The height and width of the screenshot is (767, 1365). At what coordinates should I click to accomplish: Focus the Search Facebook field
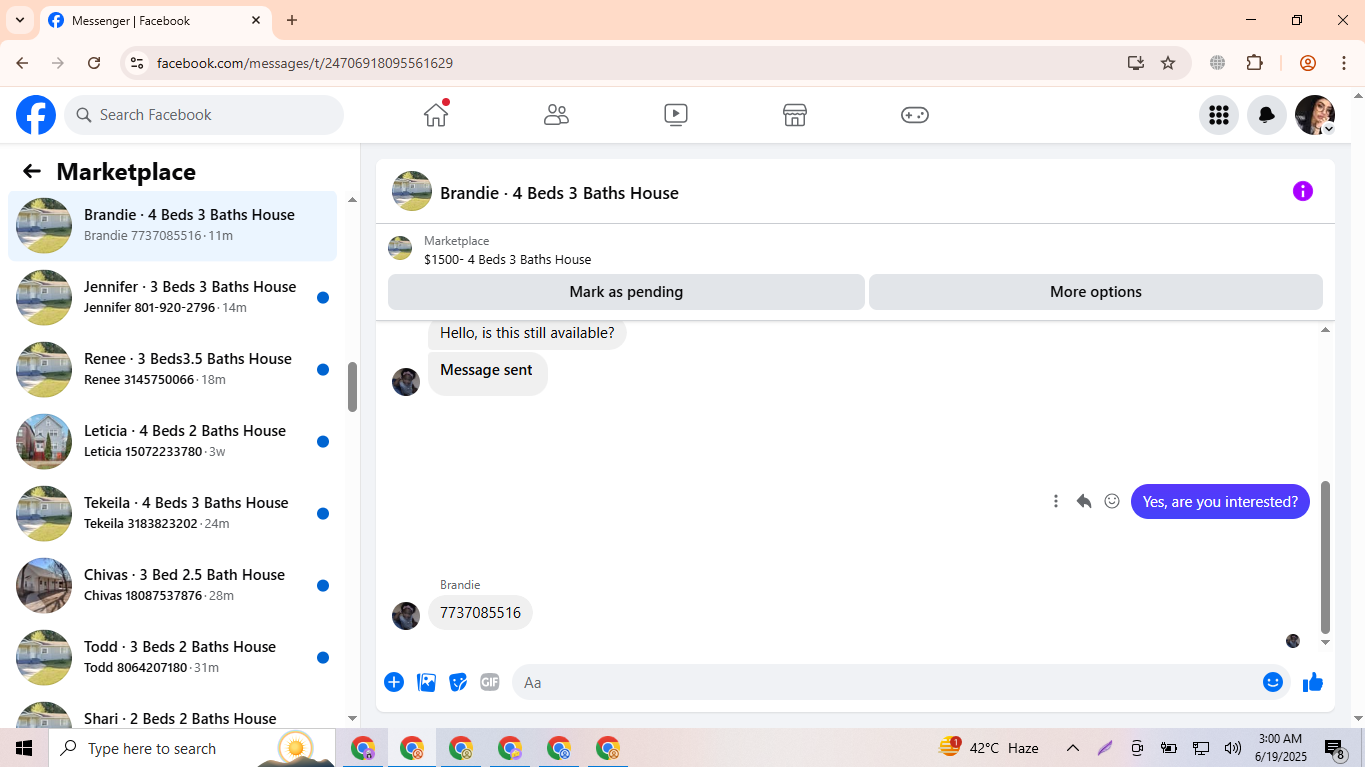click(x=204, y=115)
